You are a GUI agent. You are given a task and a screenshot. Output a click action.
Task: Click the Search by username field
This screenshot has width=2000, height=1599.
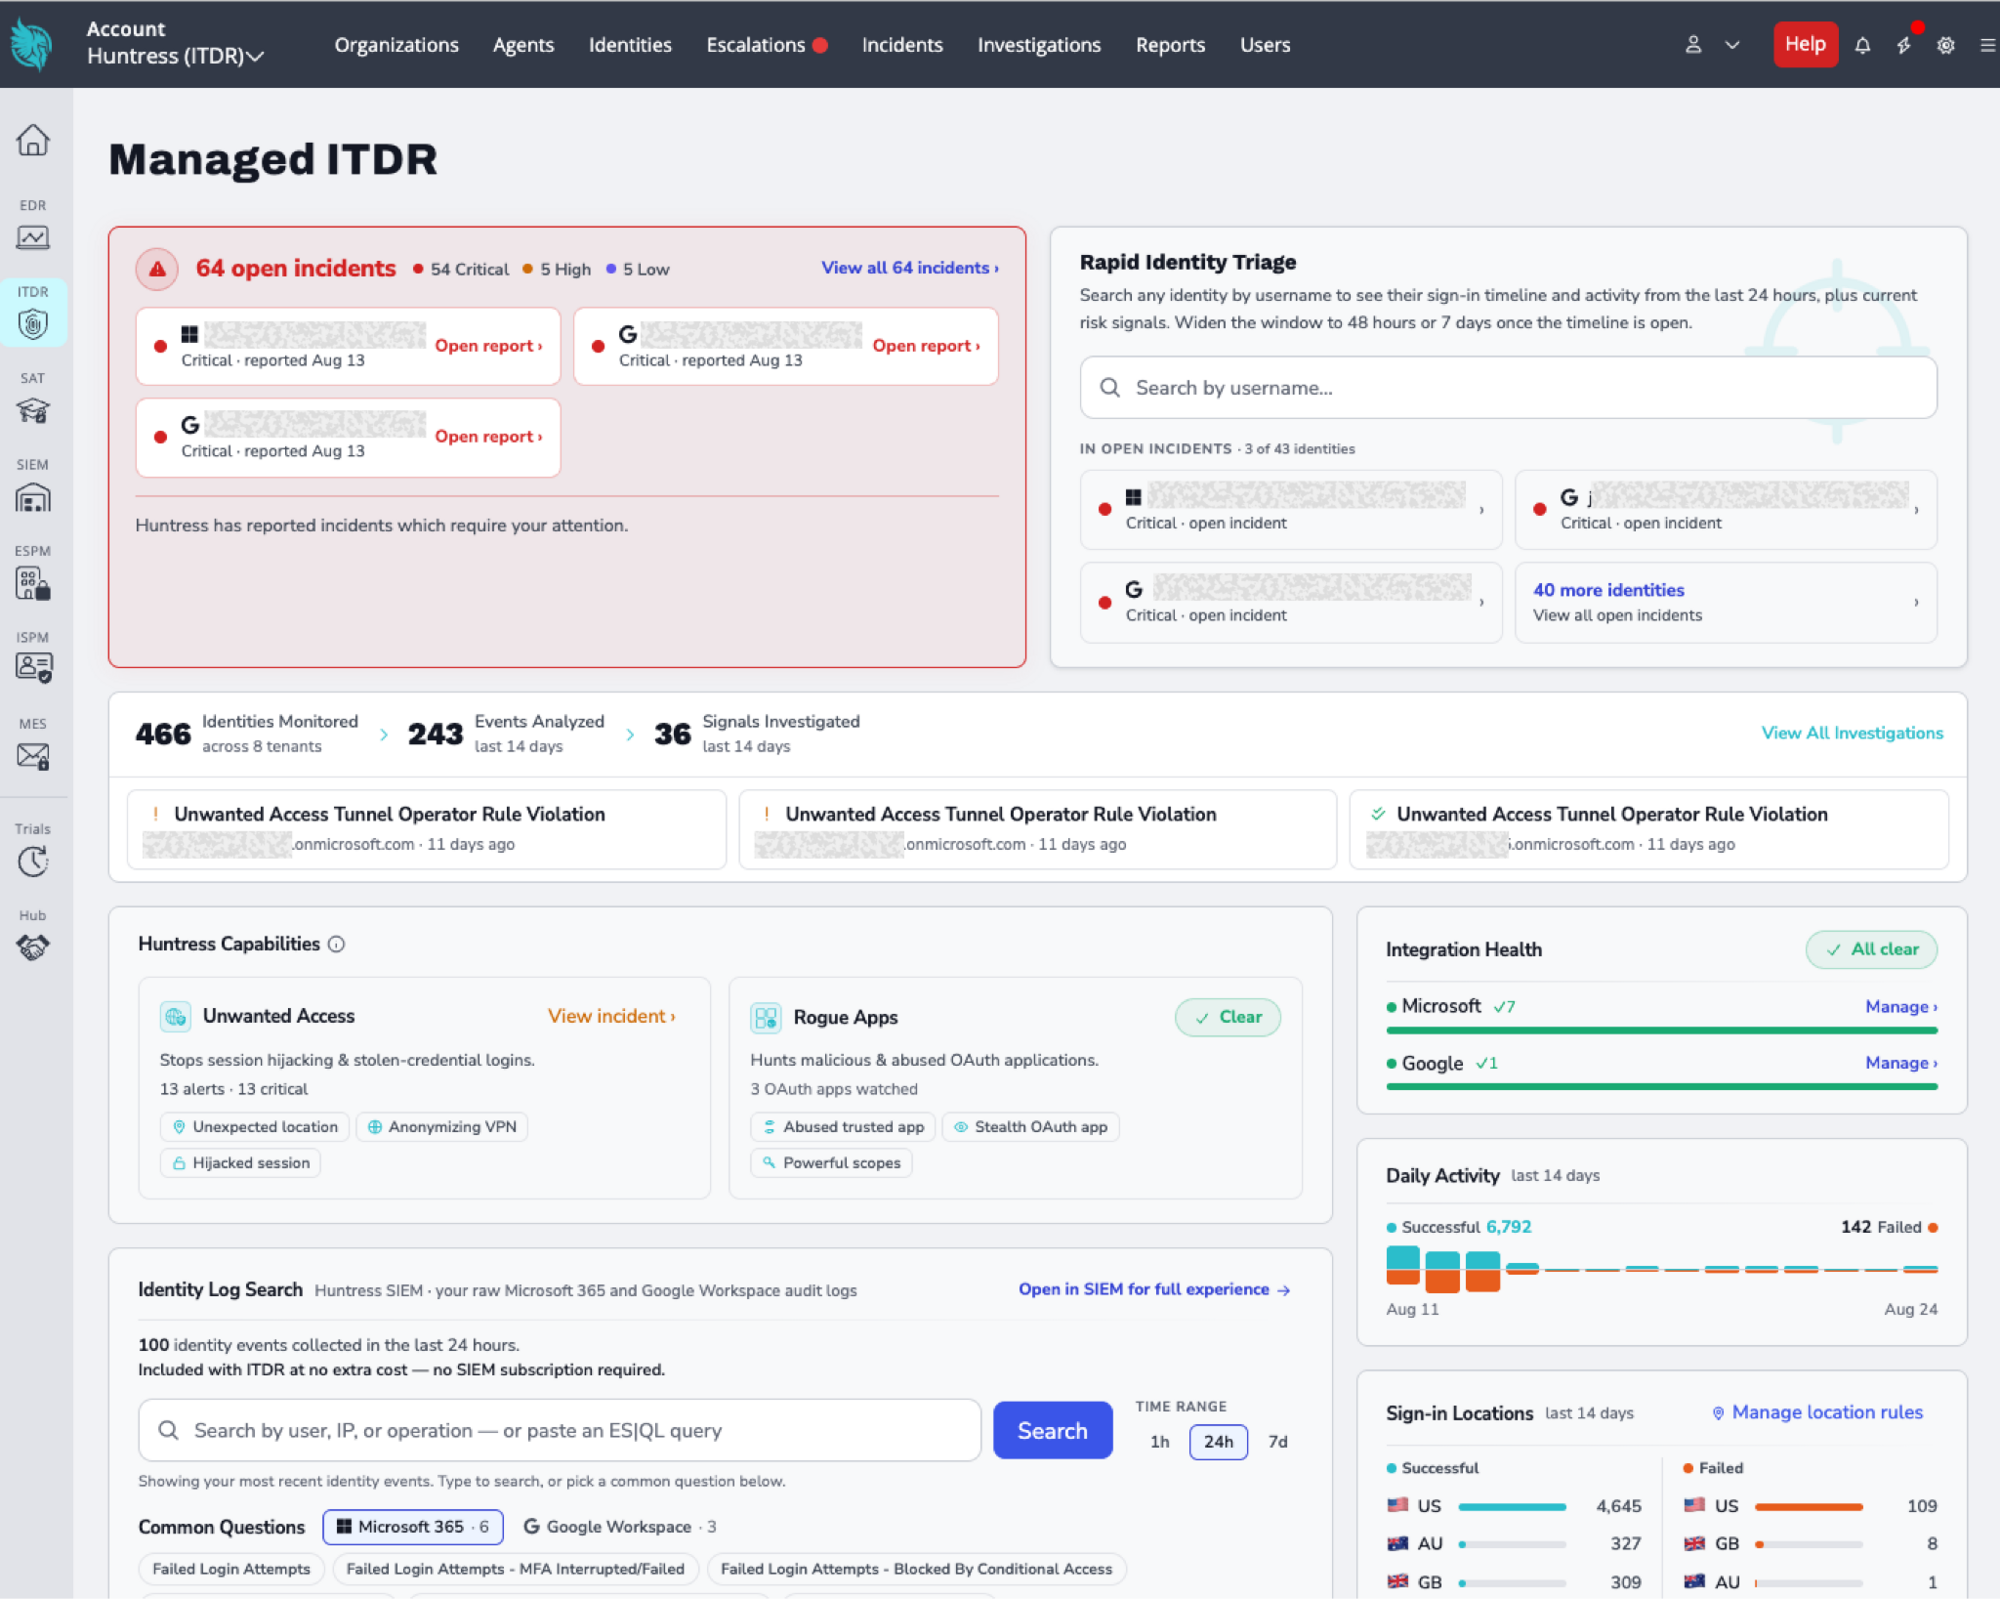tap(1508, 388)
